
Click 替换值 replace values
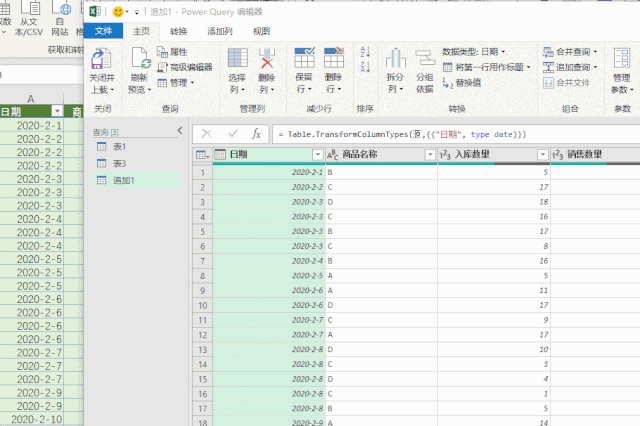tap(462, 83)
